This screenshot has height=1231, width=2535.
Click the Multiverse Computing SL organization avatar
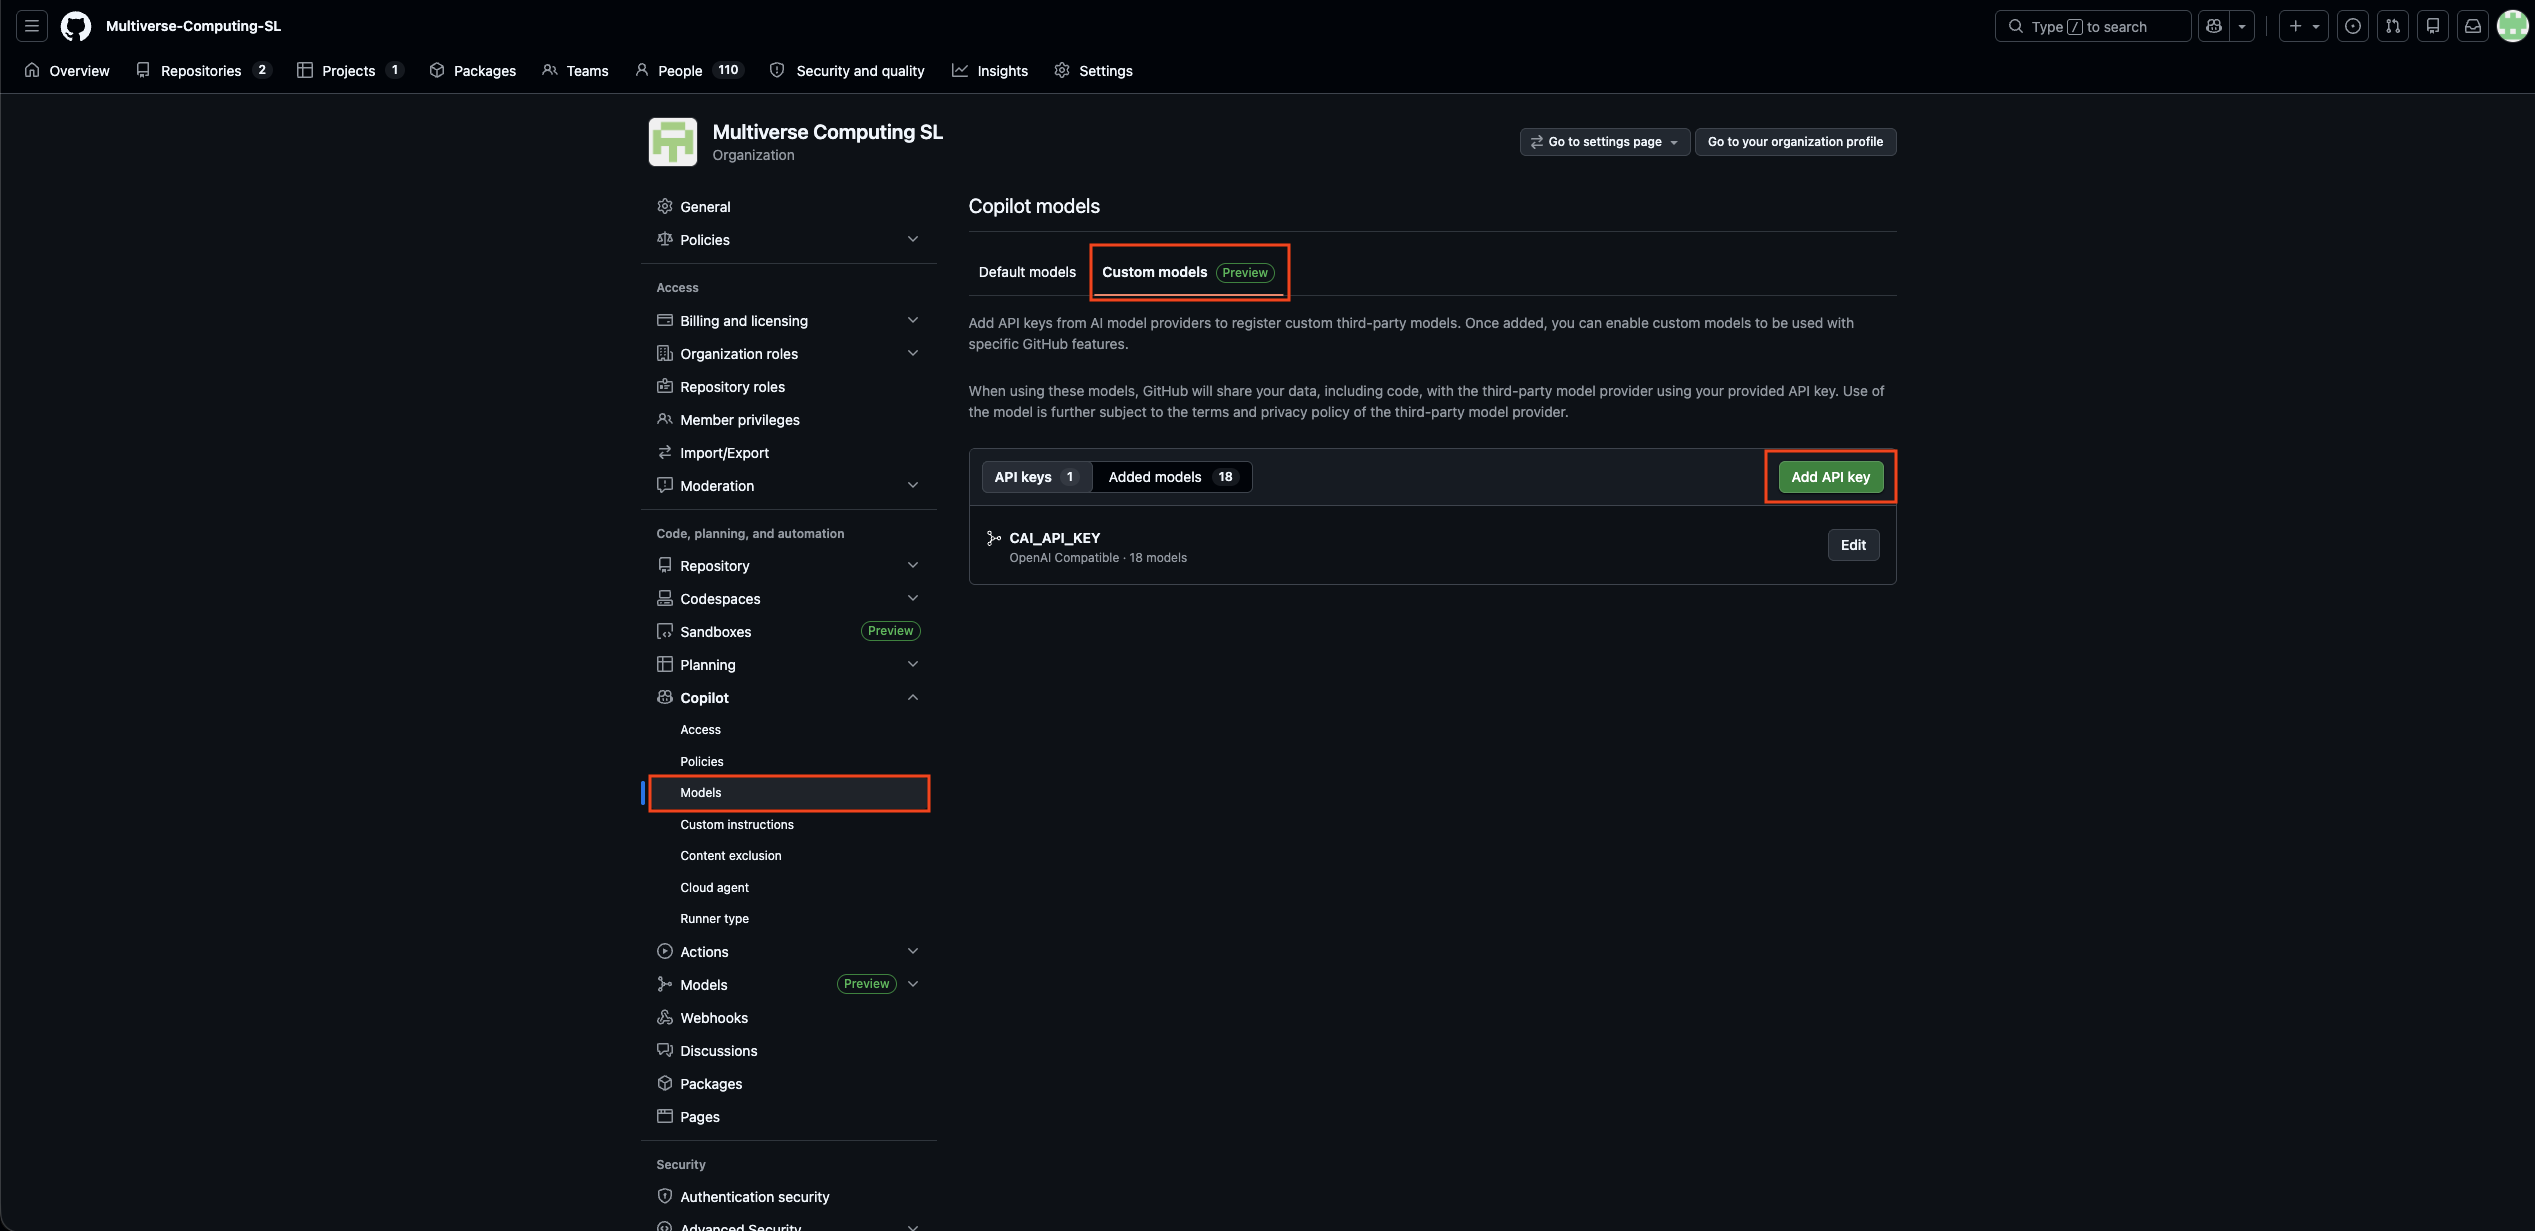point(673,142)
